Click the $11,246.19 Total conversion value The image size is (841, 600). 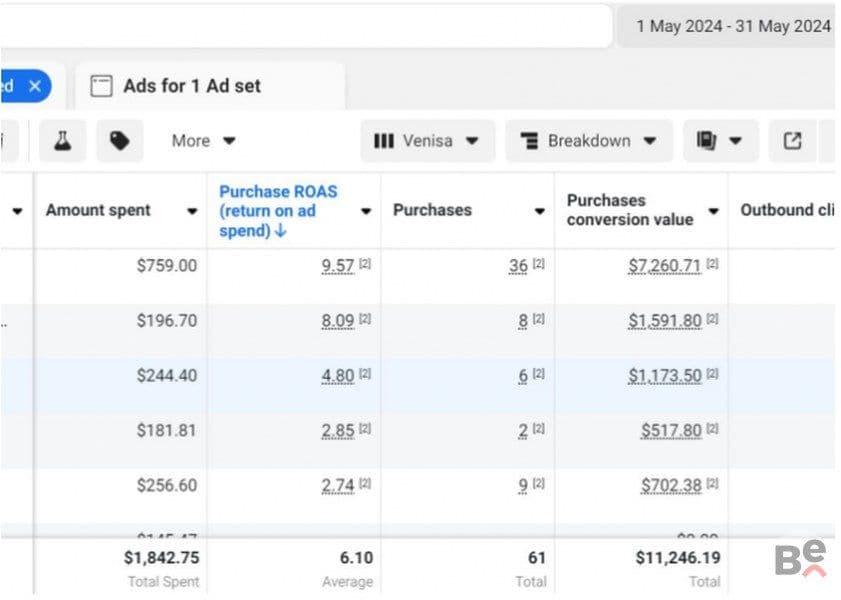(678, 558)
